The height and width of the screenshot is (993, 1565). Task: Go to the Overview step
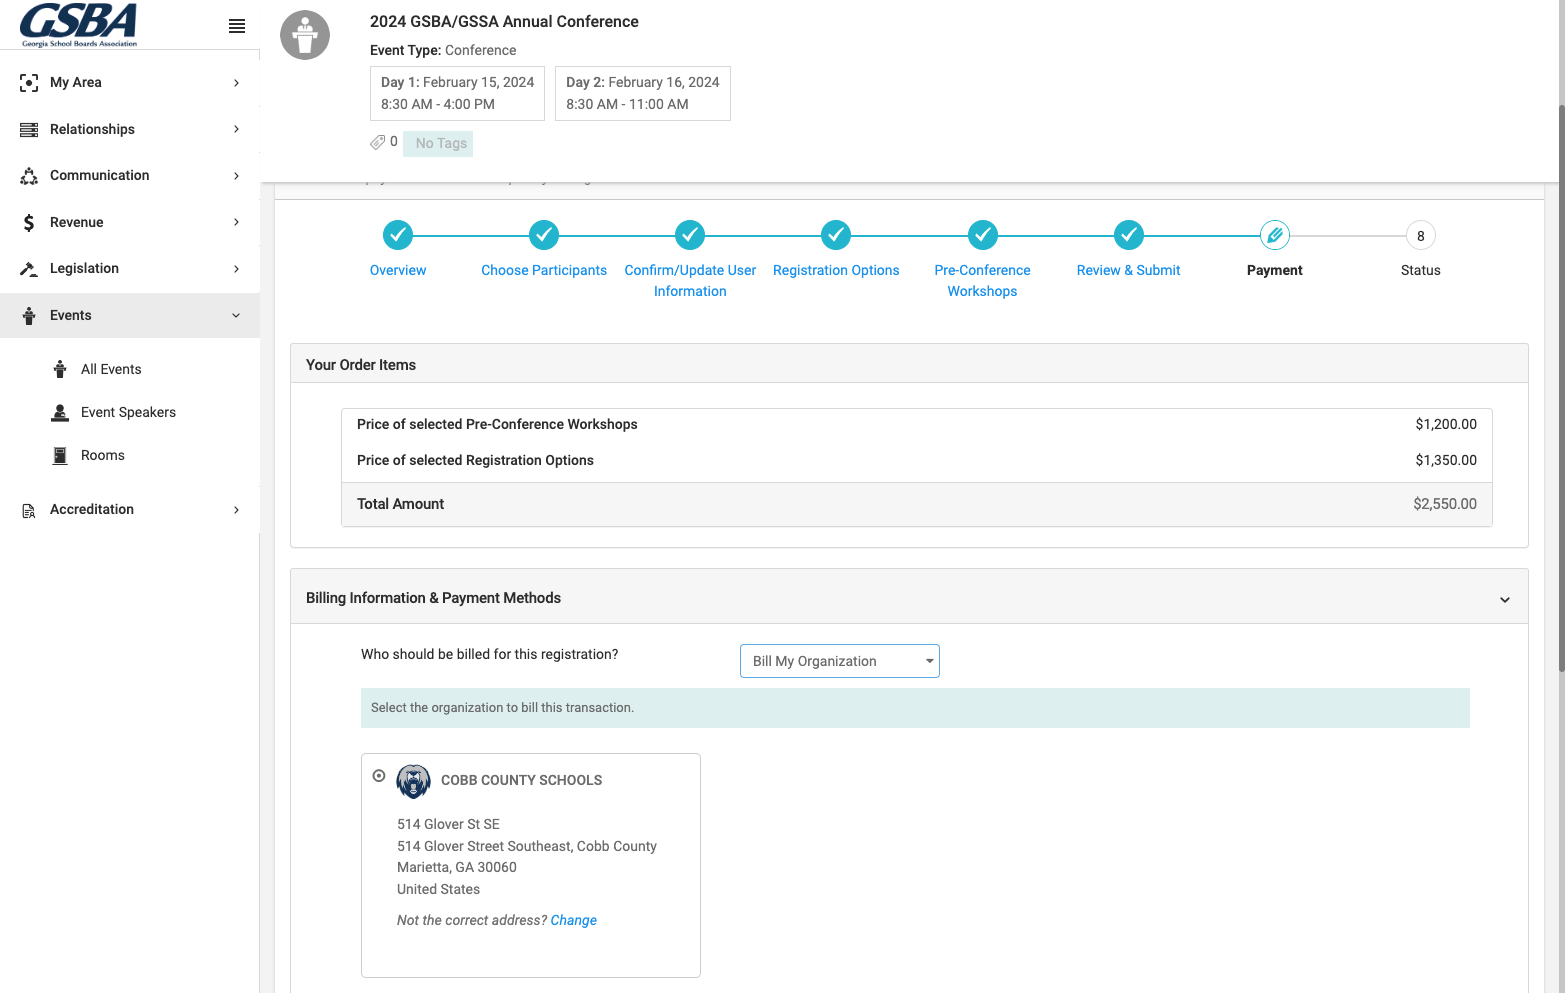coord(398,270)
